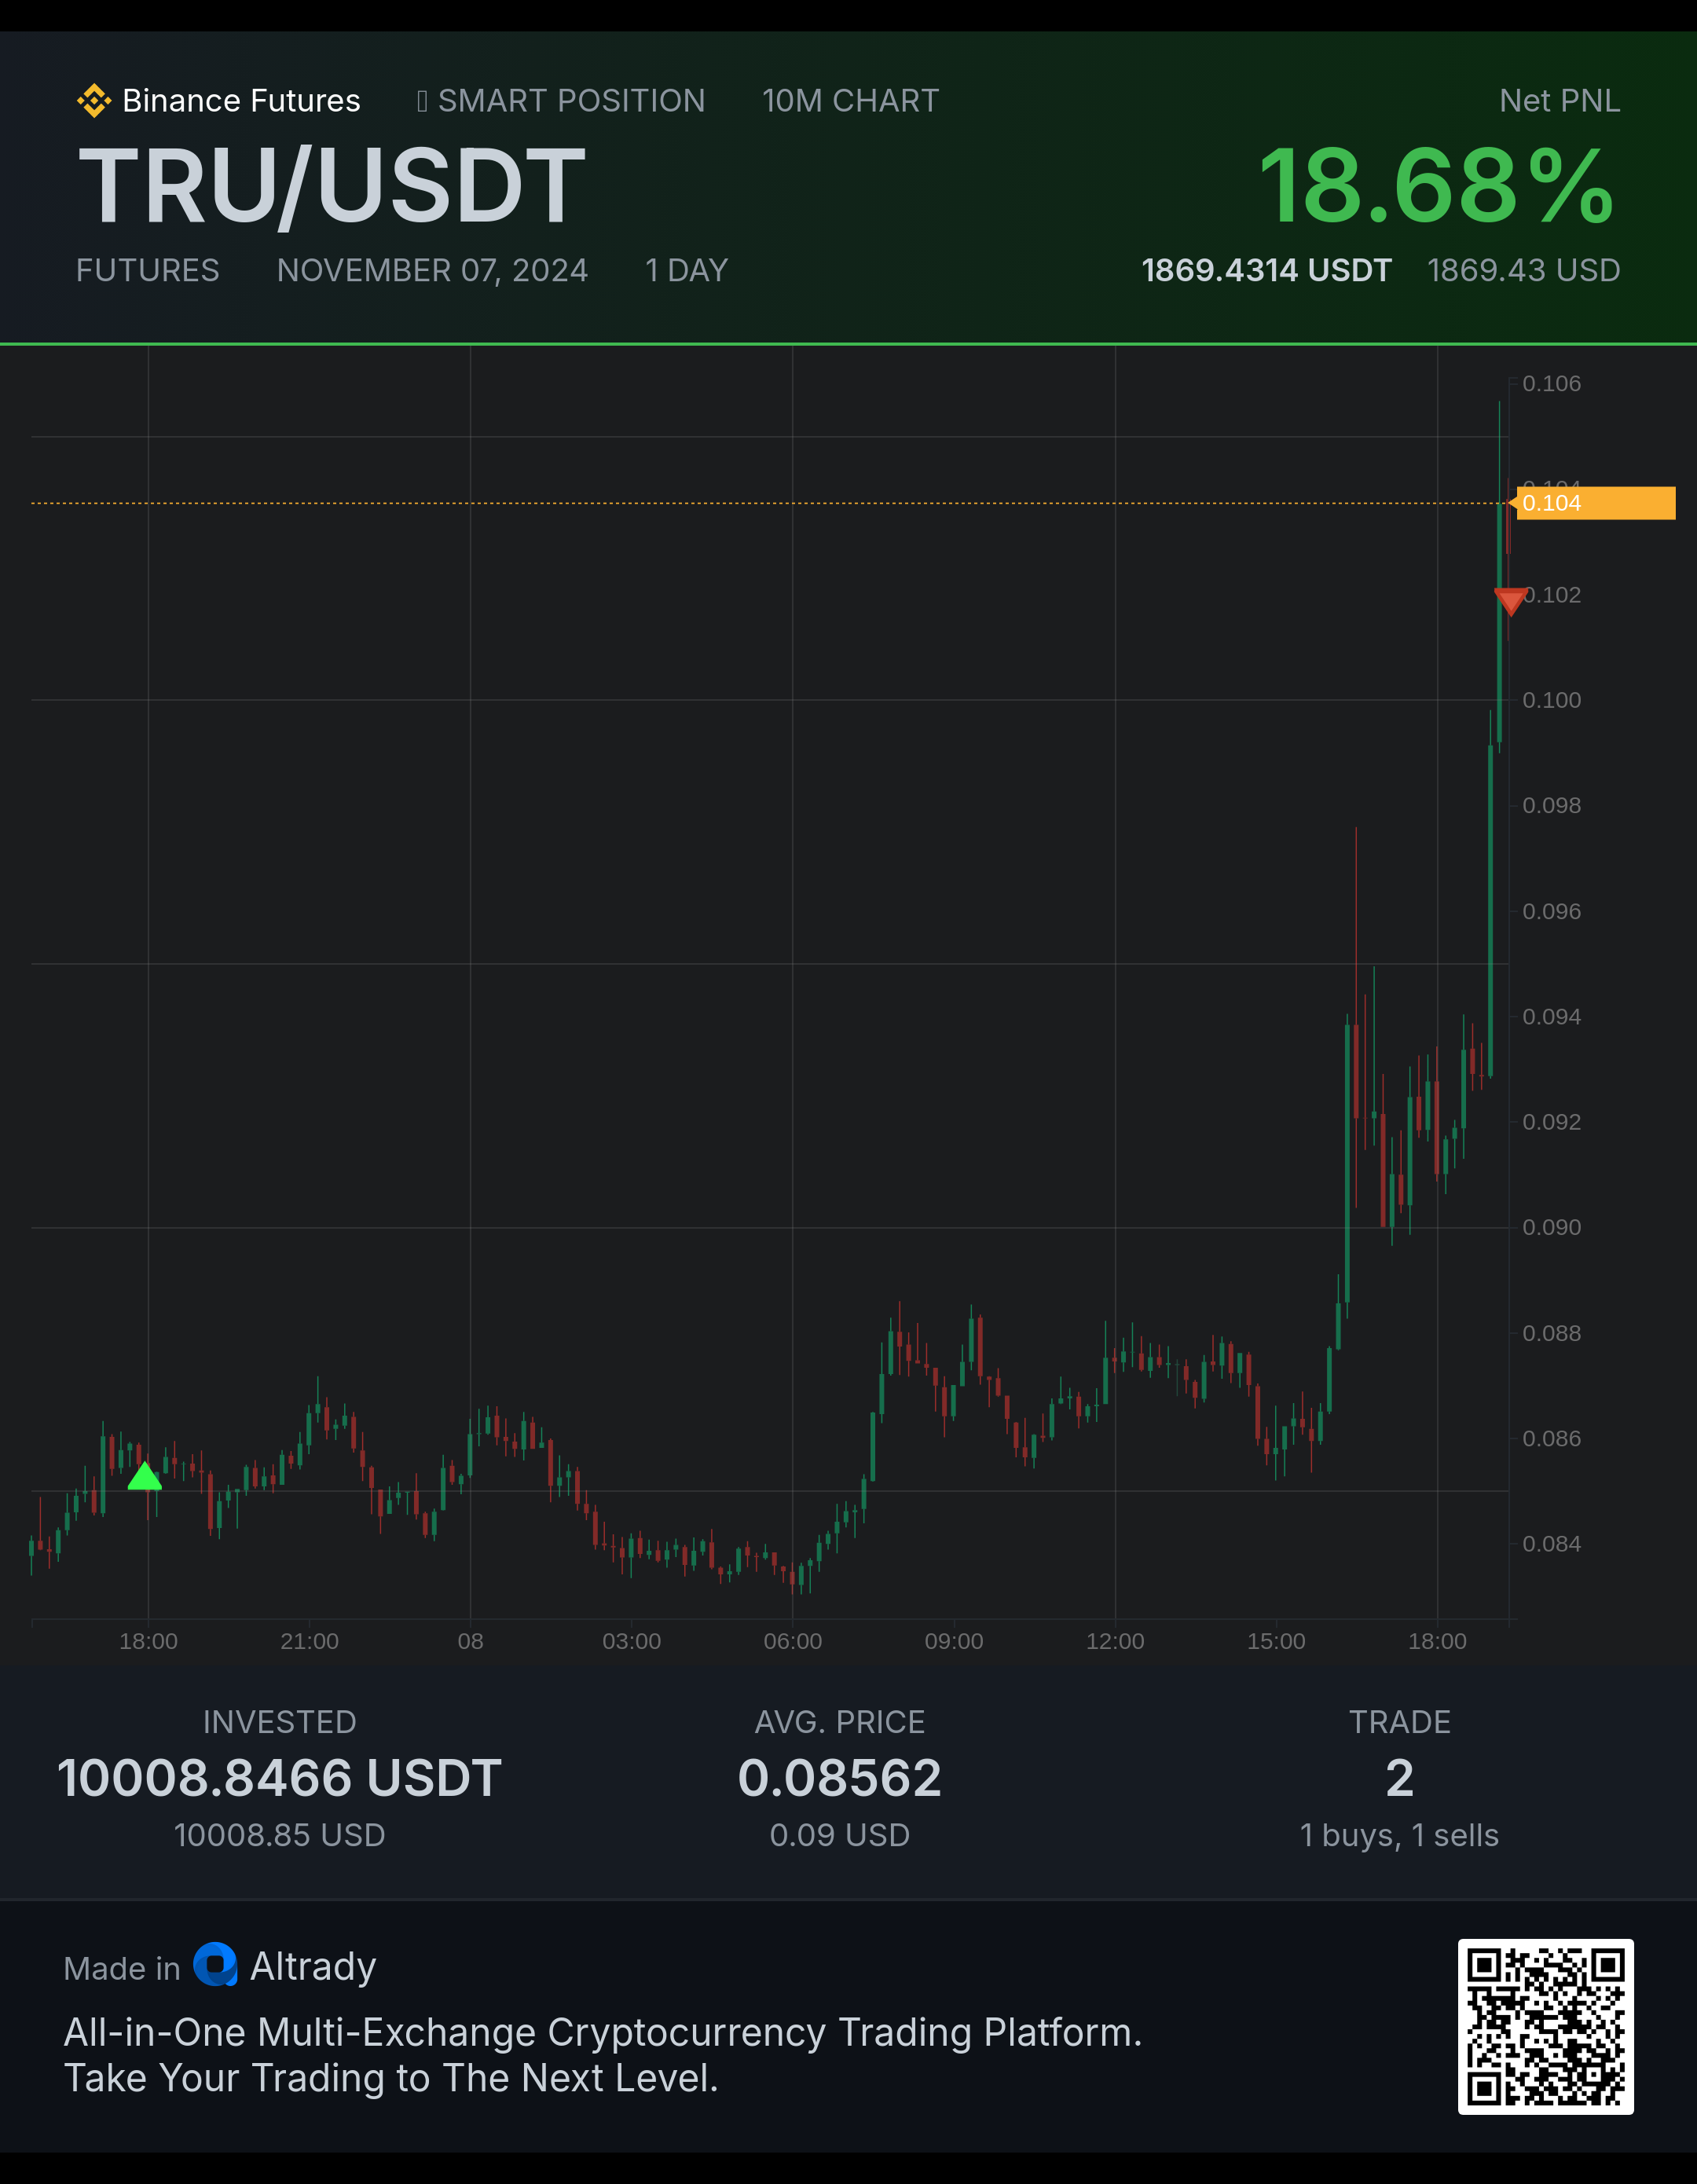1697x2184 pixels.
Task: Click the 08 date axis label
Action: [470, 1641]
